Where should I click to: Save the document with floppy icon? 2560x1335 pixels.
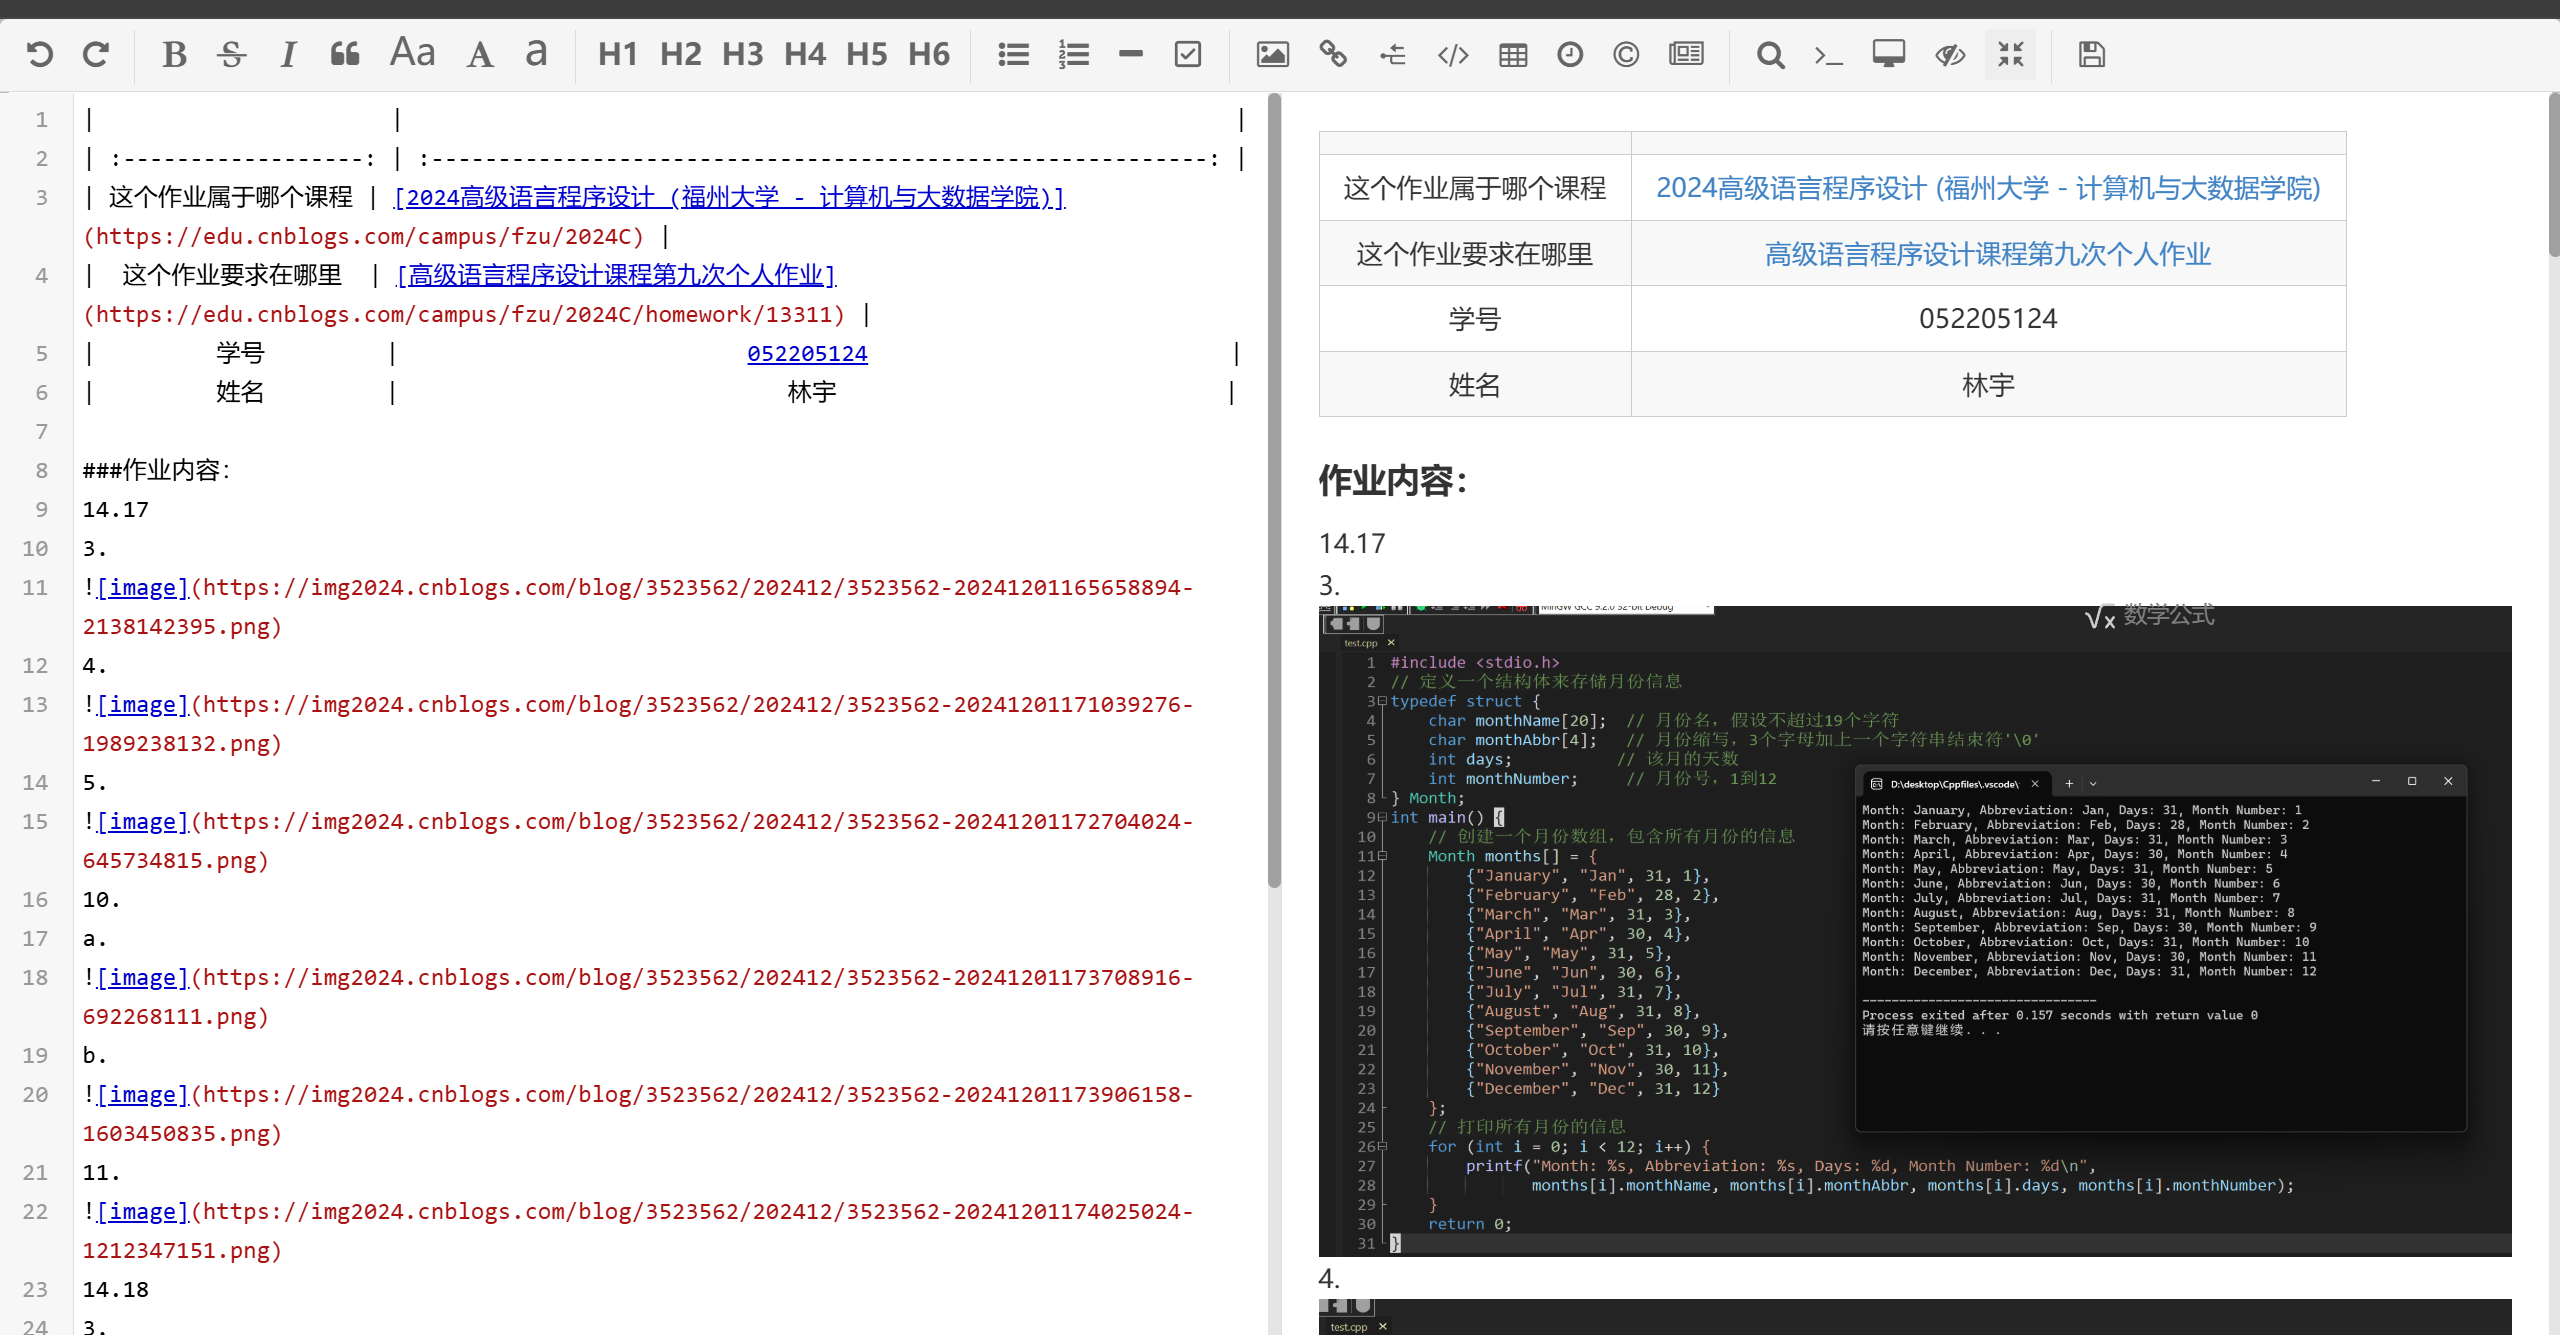pos(2091,54)
